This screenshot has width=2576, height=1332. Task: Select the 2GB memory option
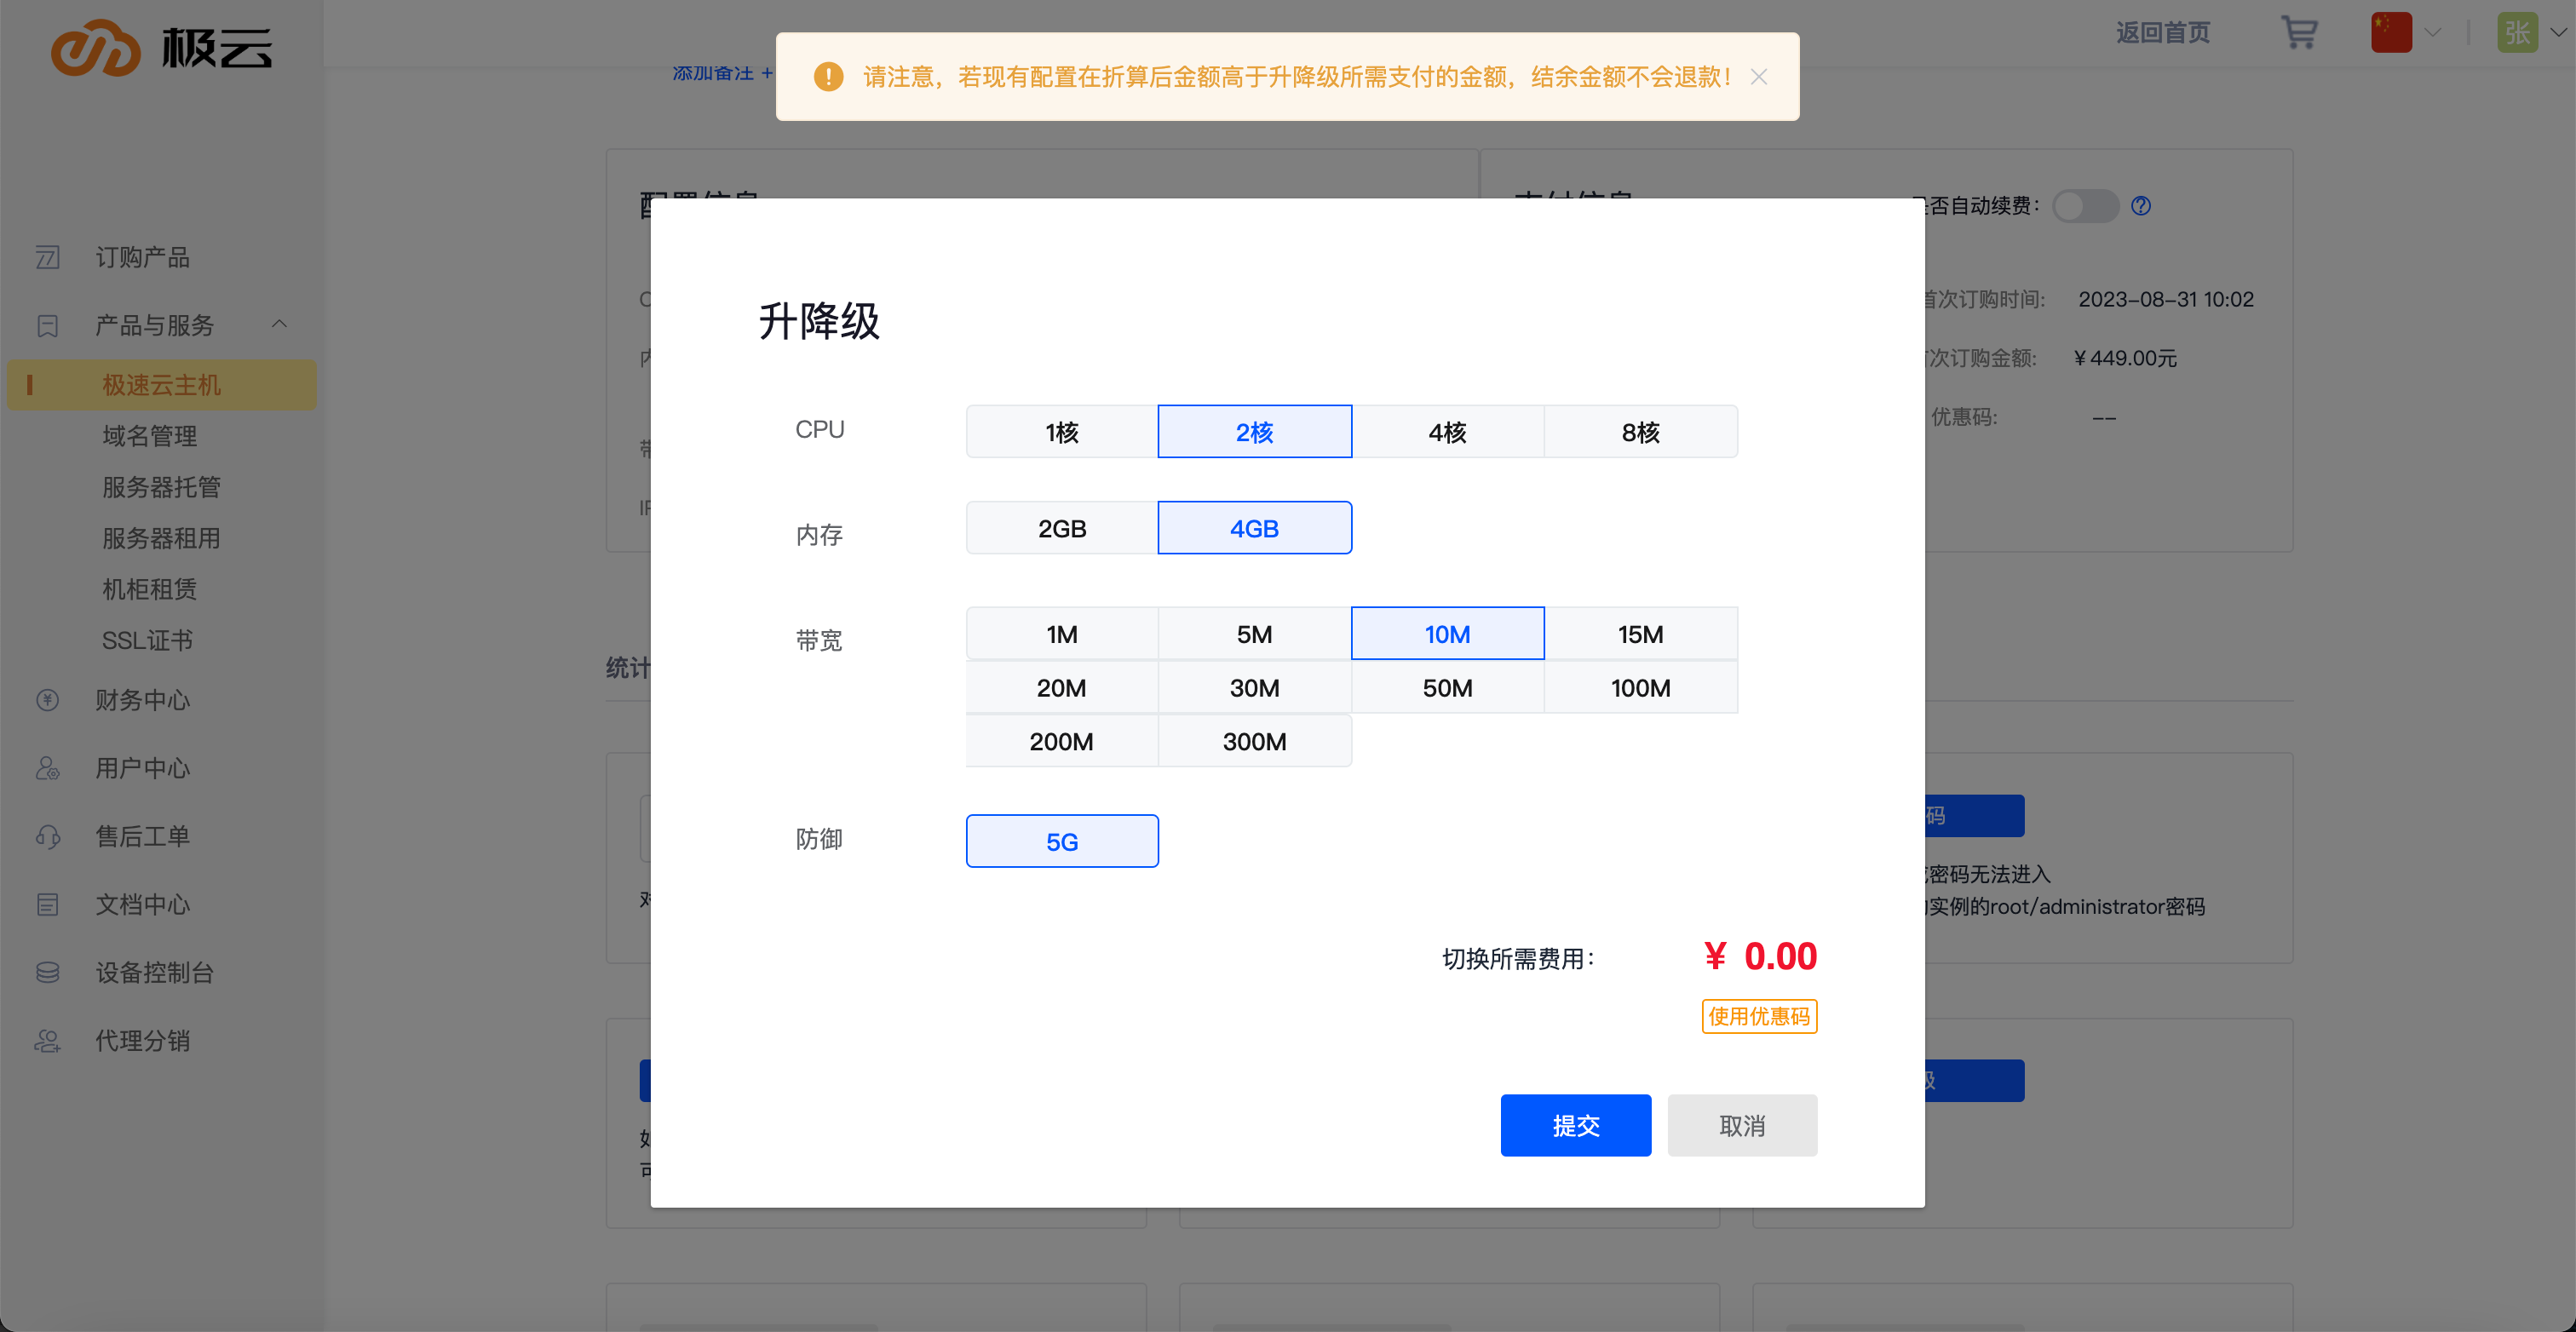coord(1061,527)
